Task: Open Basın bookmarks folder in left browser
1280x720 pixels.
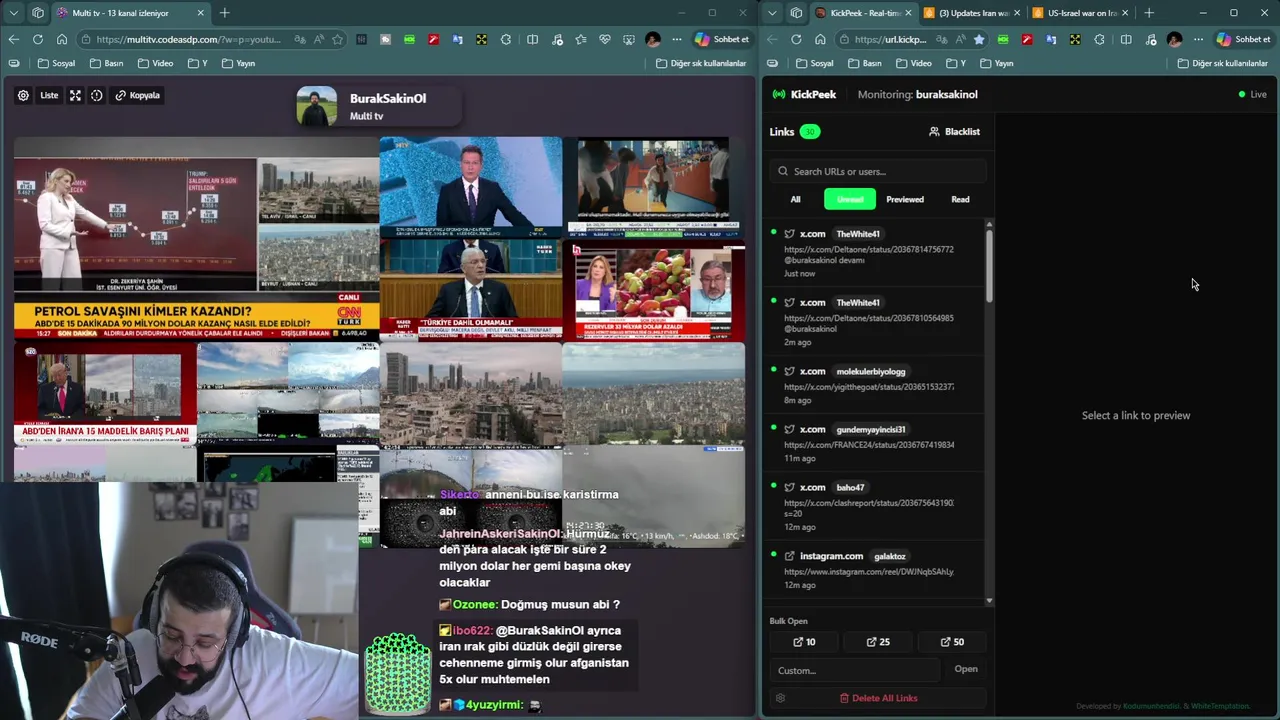Action: tap(107, 63)
